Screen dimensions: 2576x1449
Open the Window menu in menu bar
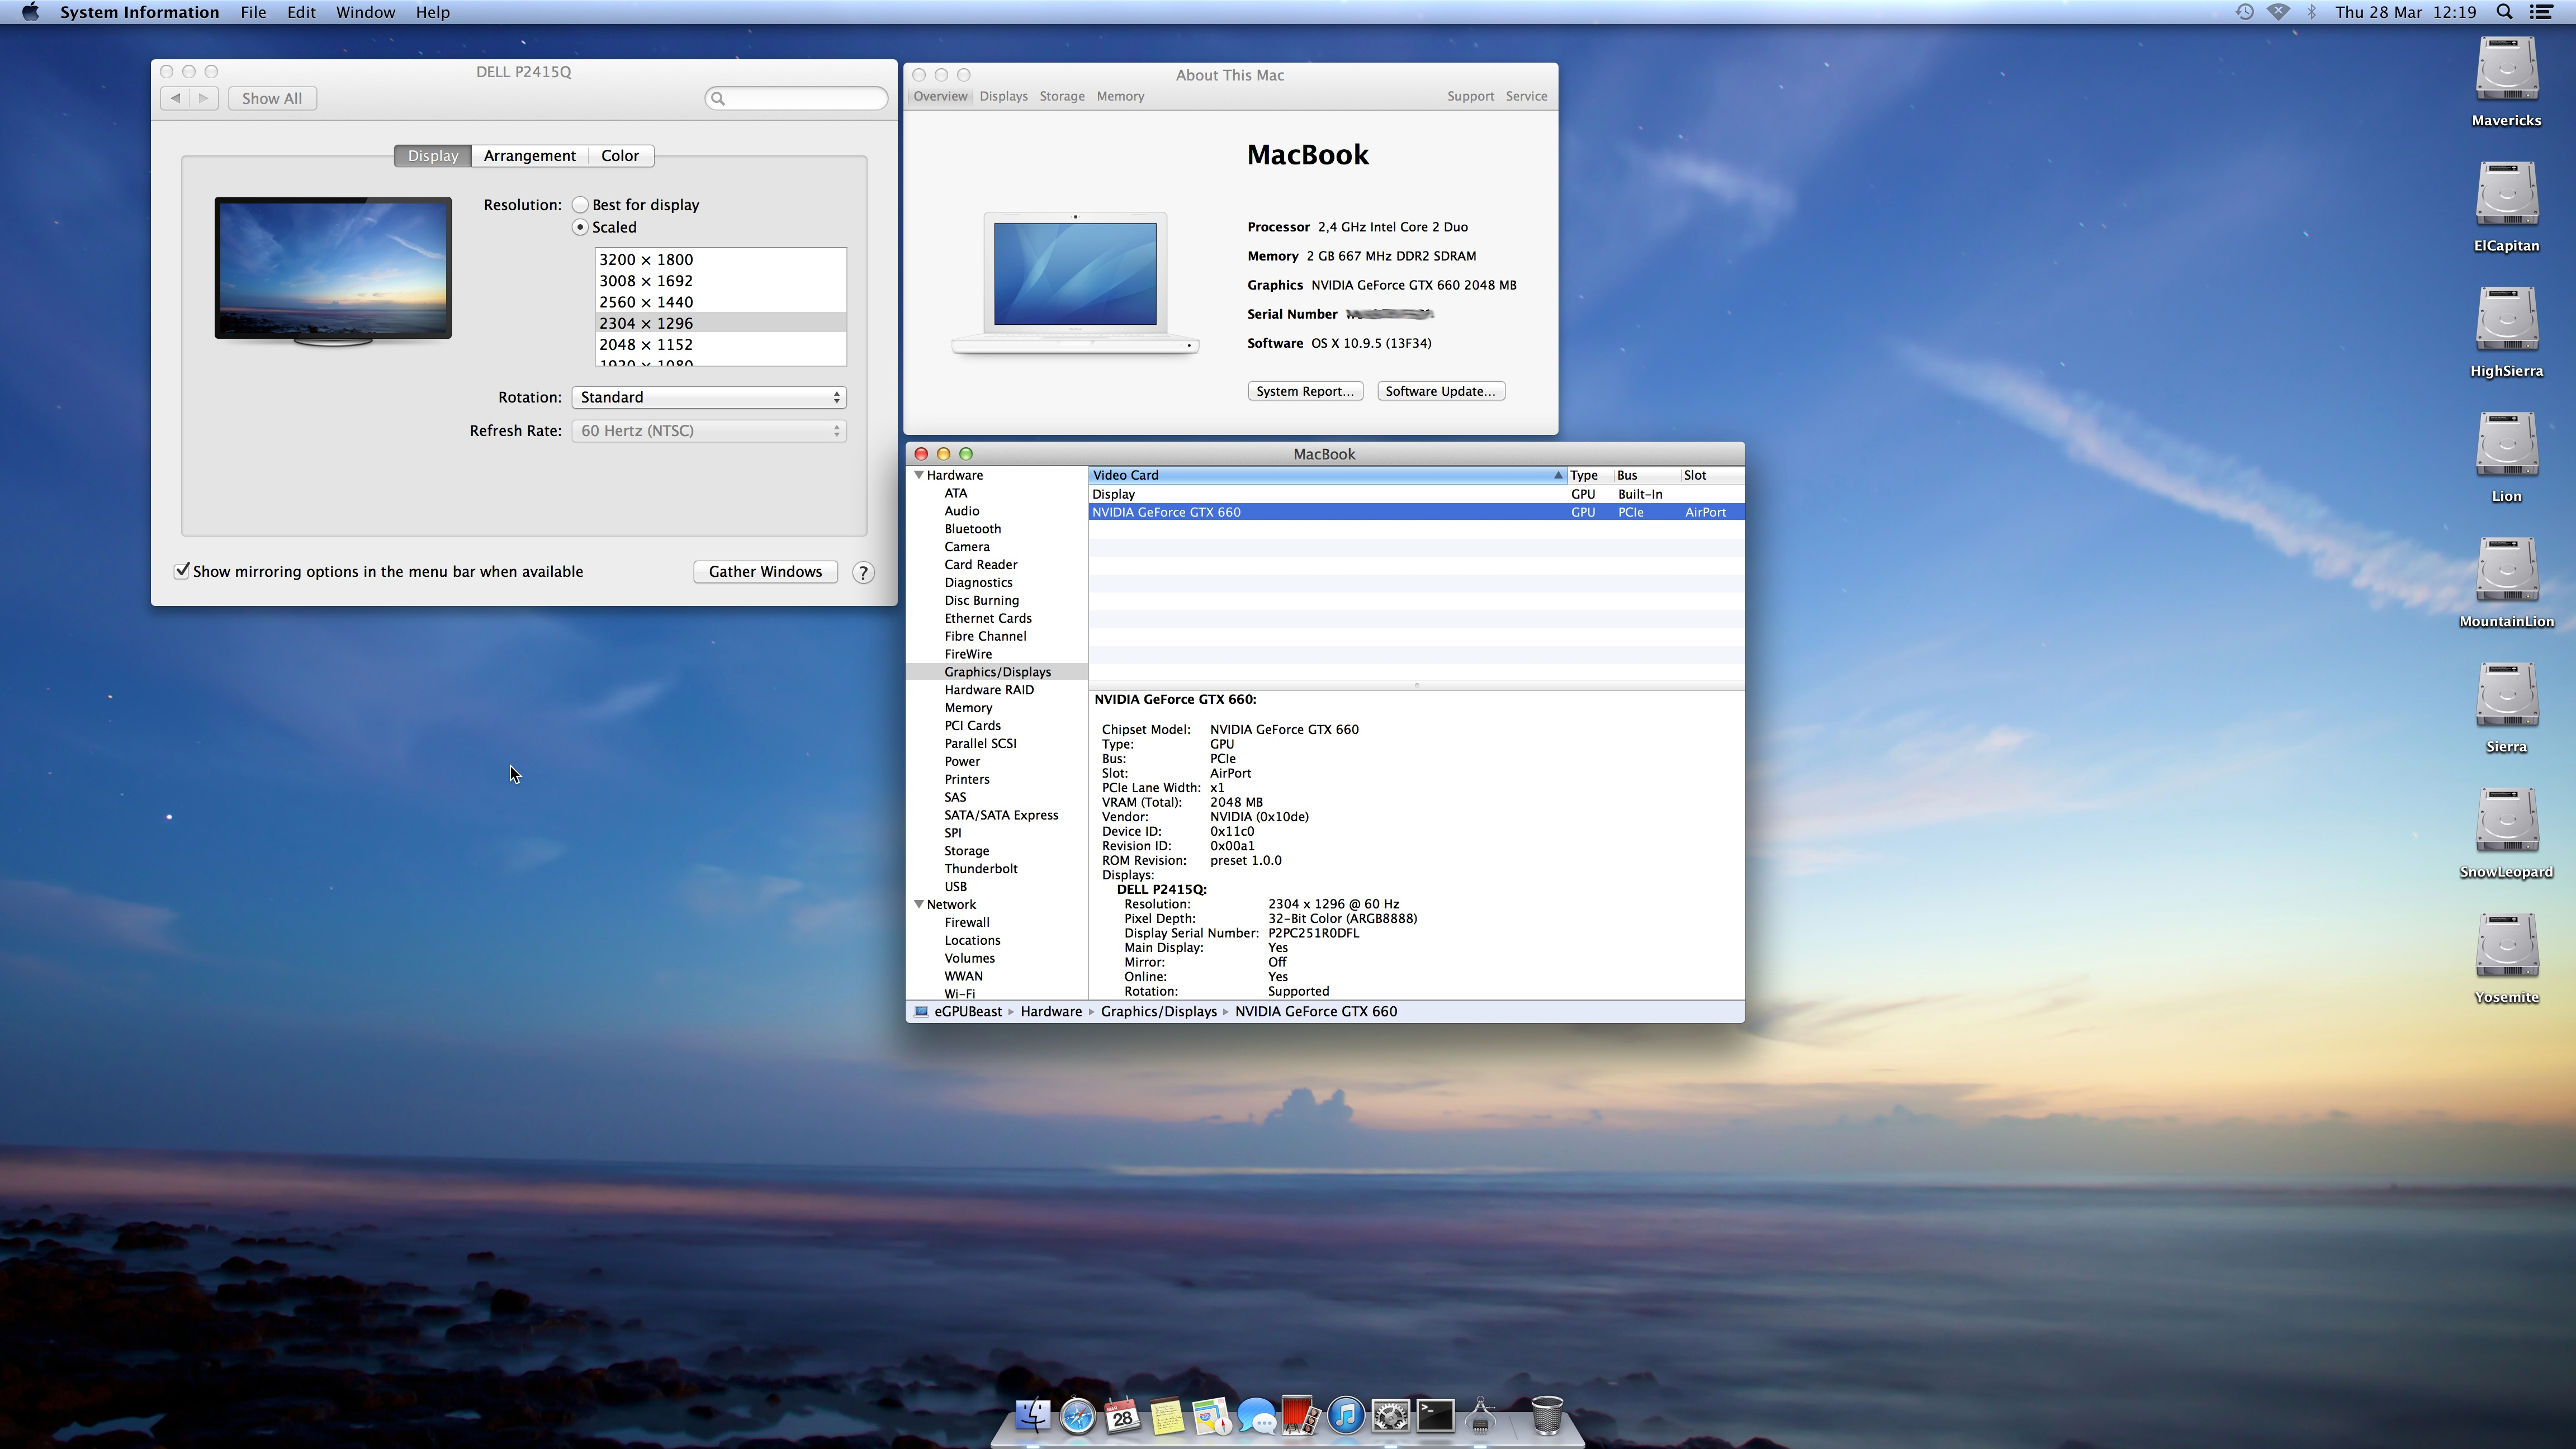pyautogui.click(x=365, y=12)
